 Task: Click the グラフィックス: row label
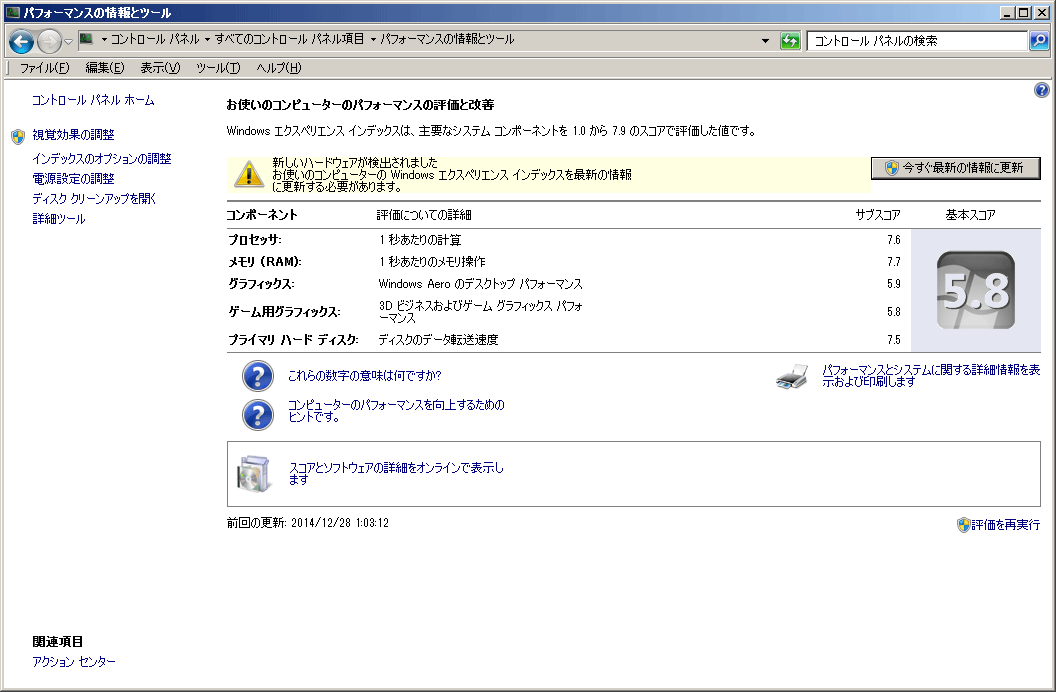(261, 285)
